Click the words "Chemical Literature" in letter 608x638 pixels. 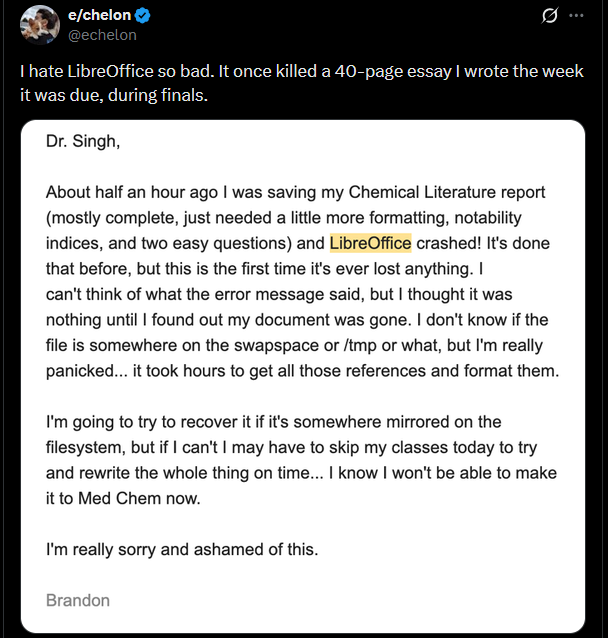point(422,192)
